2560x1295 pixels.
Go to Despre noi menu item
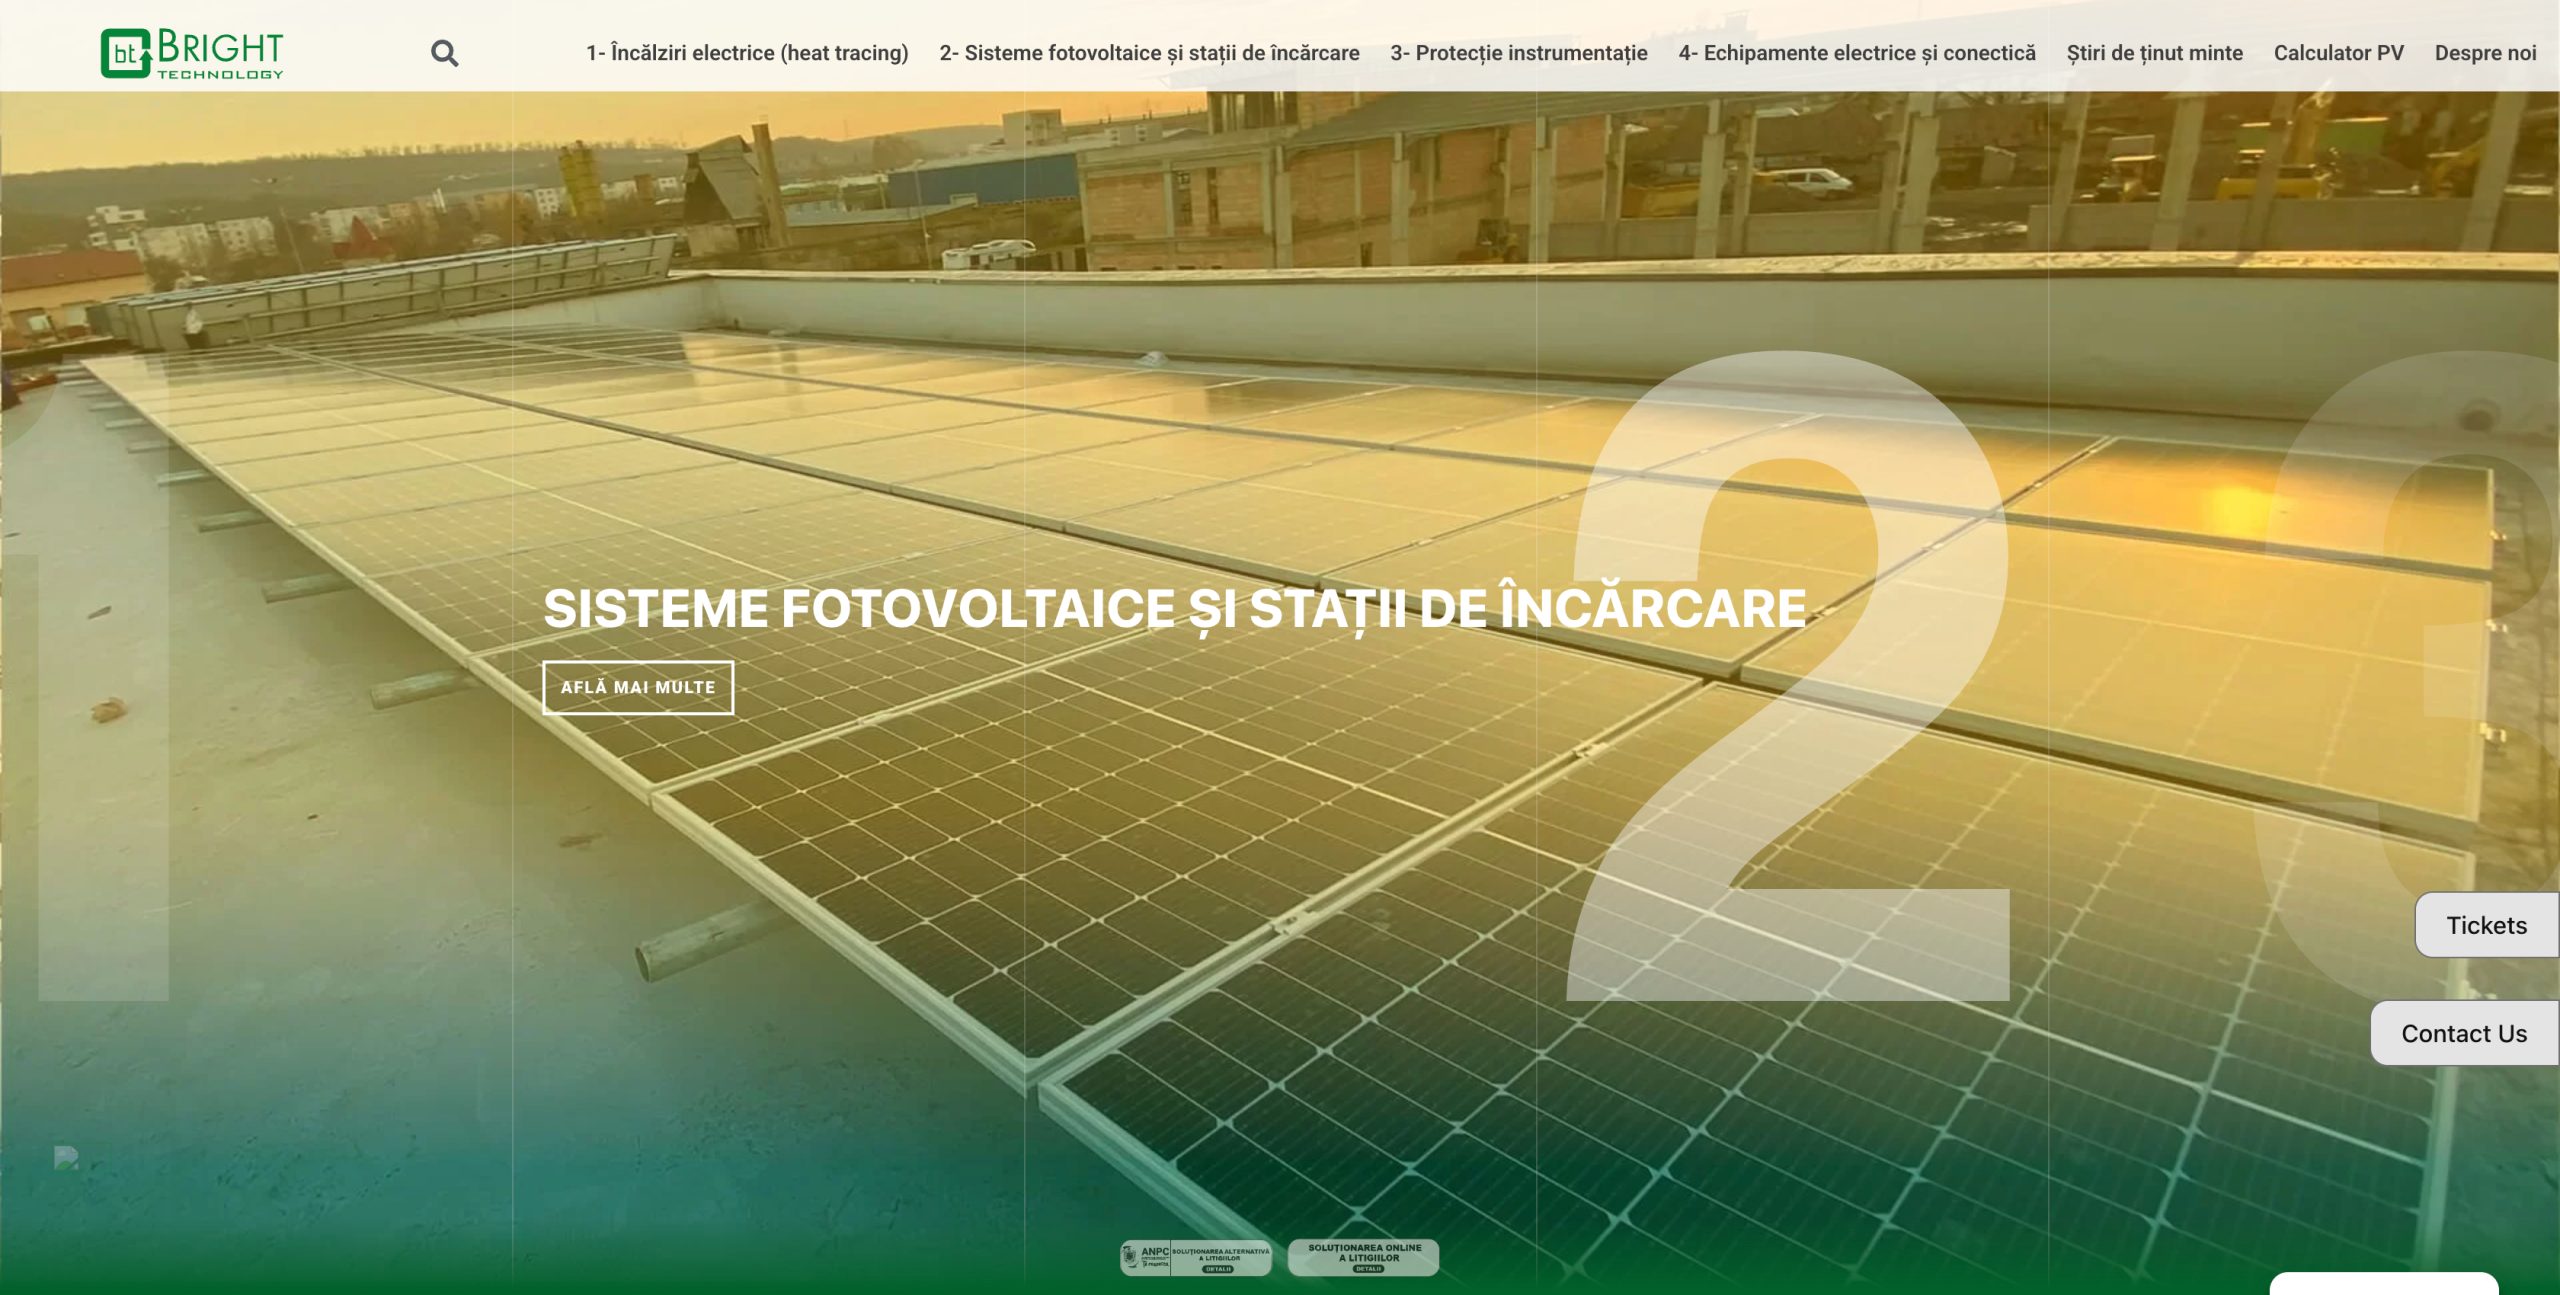pyautogui.click(x=2486, y=53)
